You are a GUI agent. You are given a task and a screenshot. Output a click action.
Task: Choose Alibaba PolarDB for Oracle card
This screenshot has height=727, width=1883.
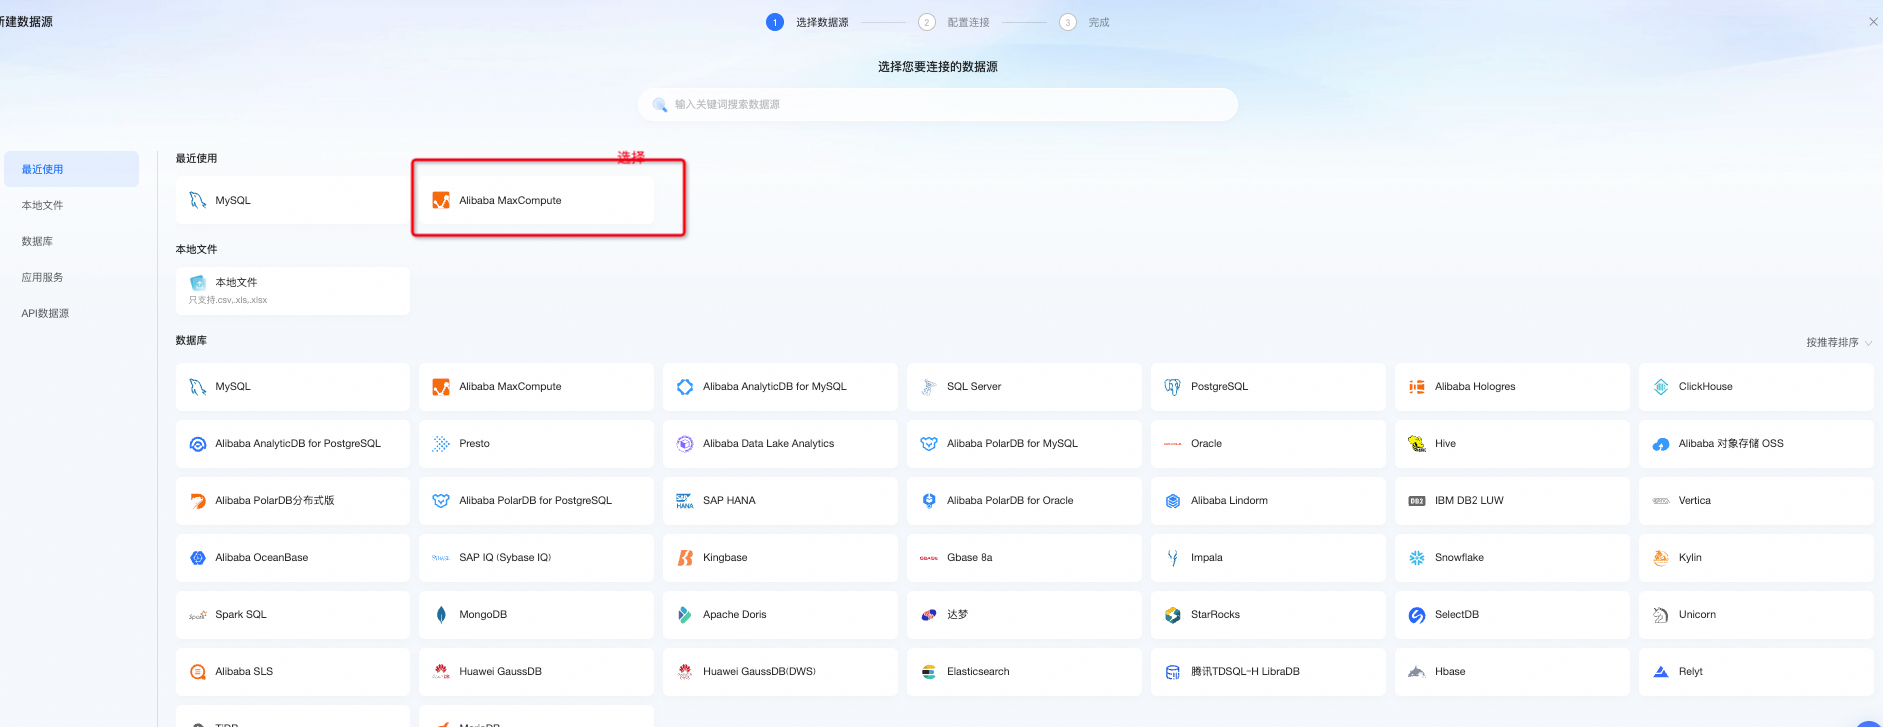click(x=1024, y=501)
